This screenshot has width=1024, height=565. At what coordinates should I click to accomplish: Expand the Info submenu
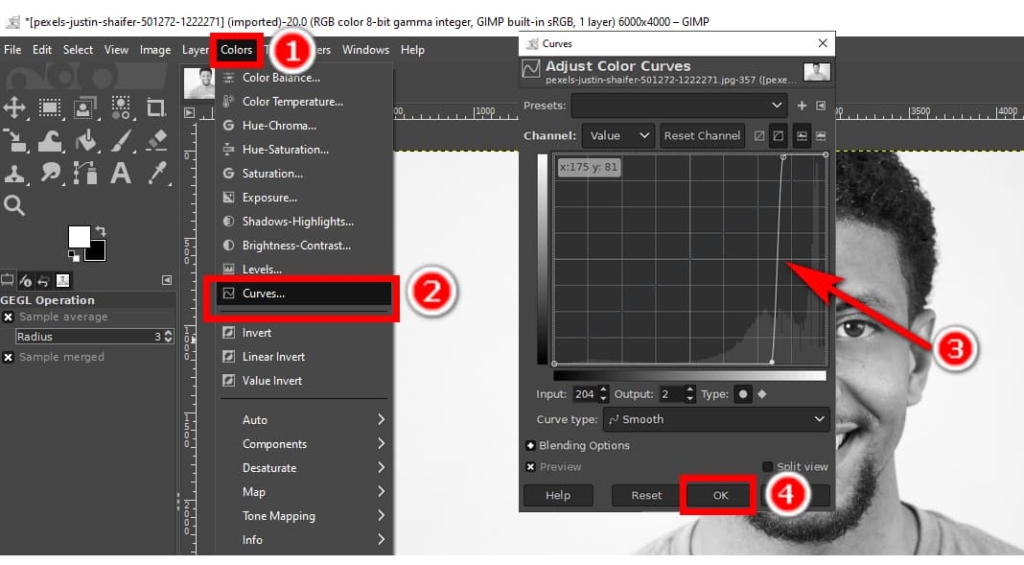pos(304,540)
